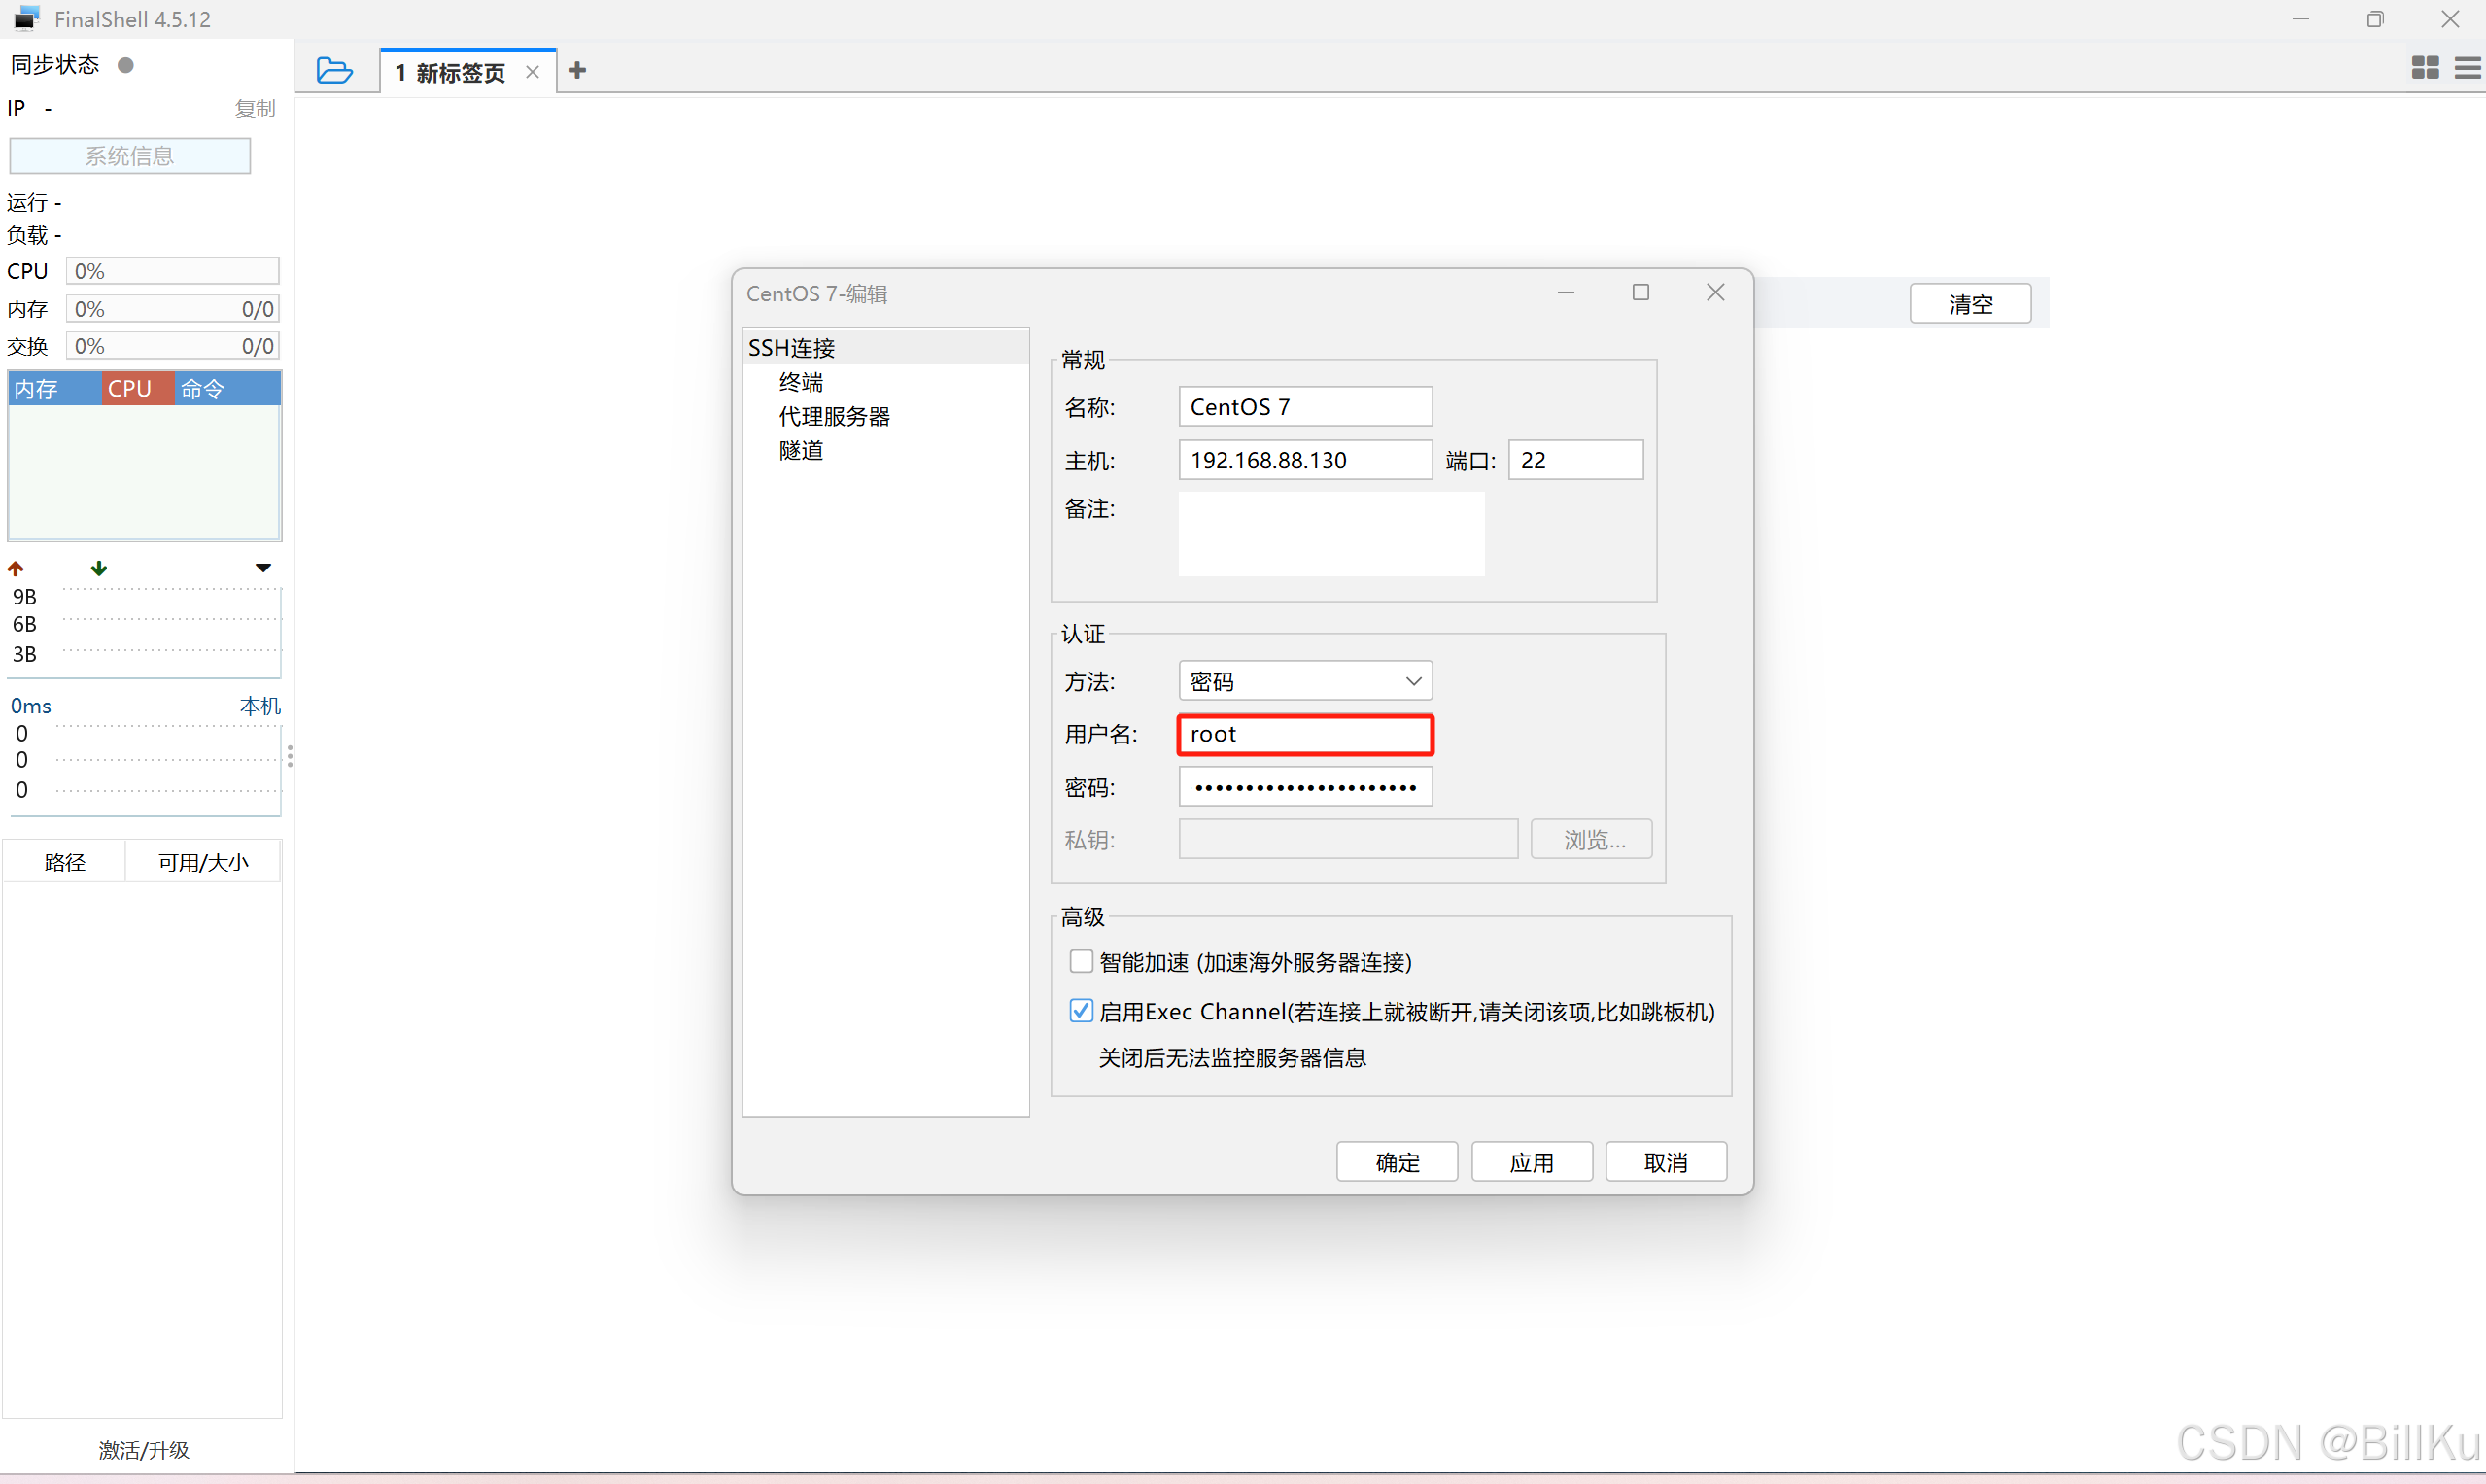The image size is (2486, 1484).
Task: Click the green download arrow icon
Action: pos(98,568)
